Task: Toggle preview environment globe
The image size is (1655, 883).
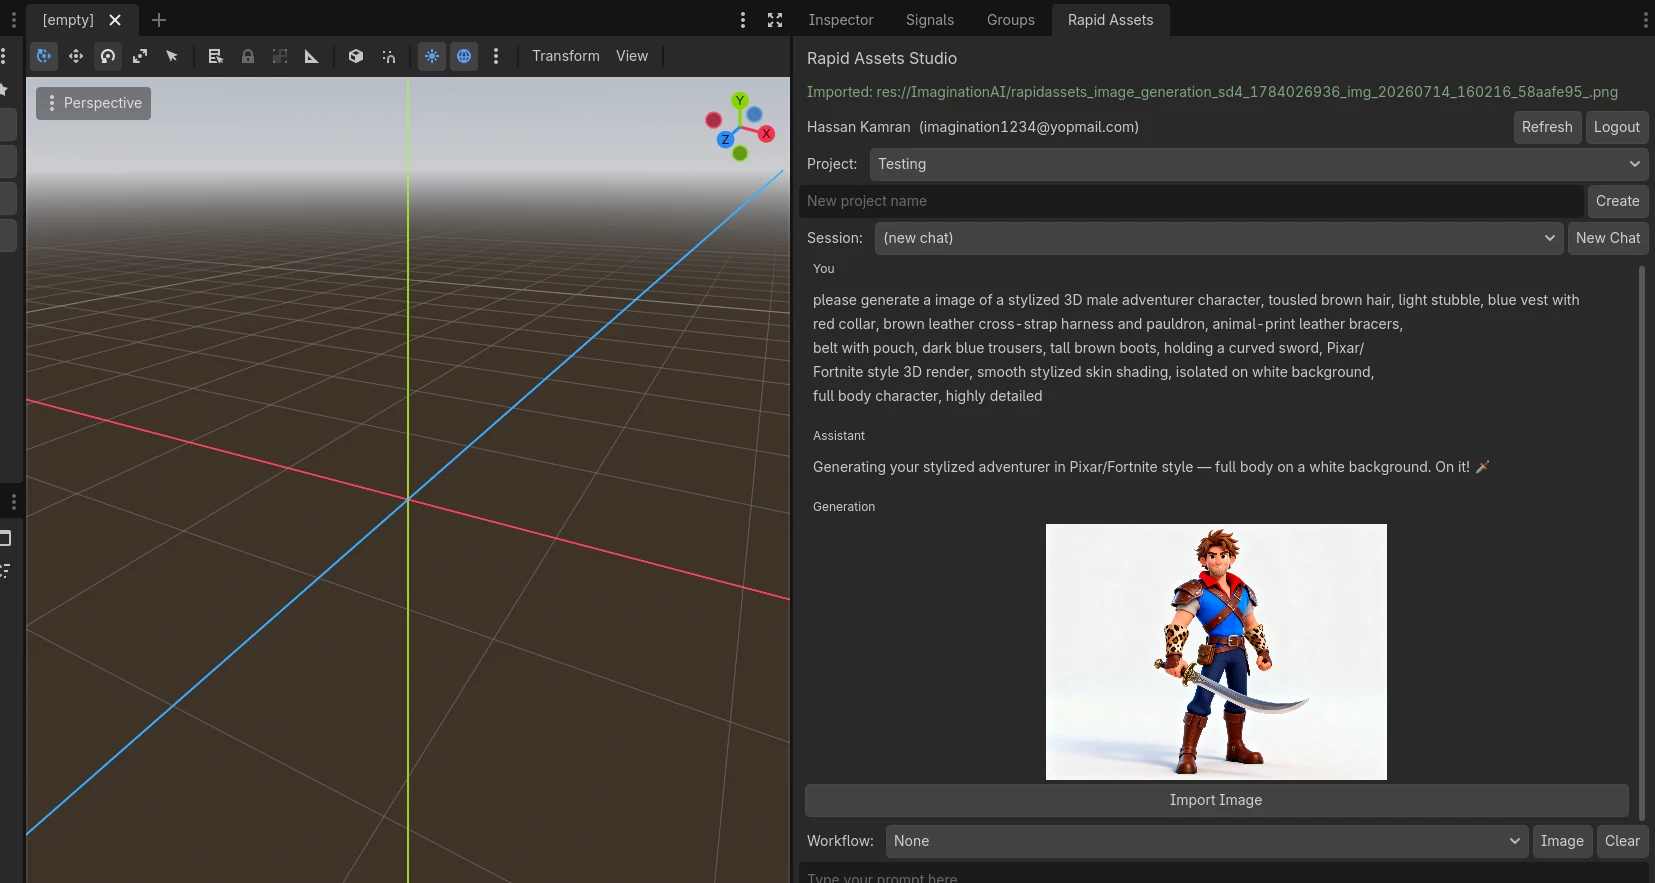Action: [x=464, y=56]
